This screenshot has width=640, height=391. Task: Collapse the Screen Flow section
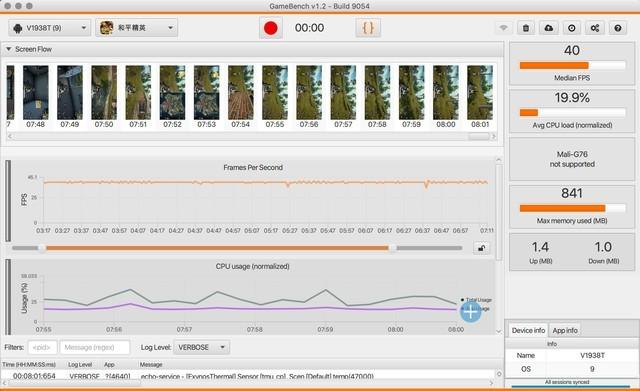[9, 49]
